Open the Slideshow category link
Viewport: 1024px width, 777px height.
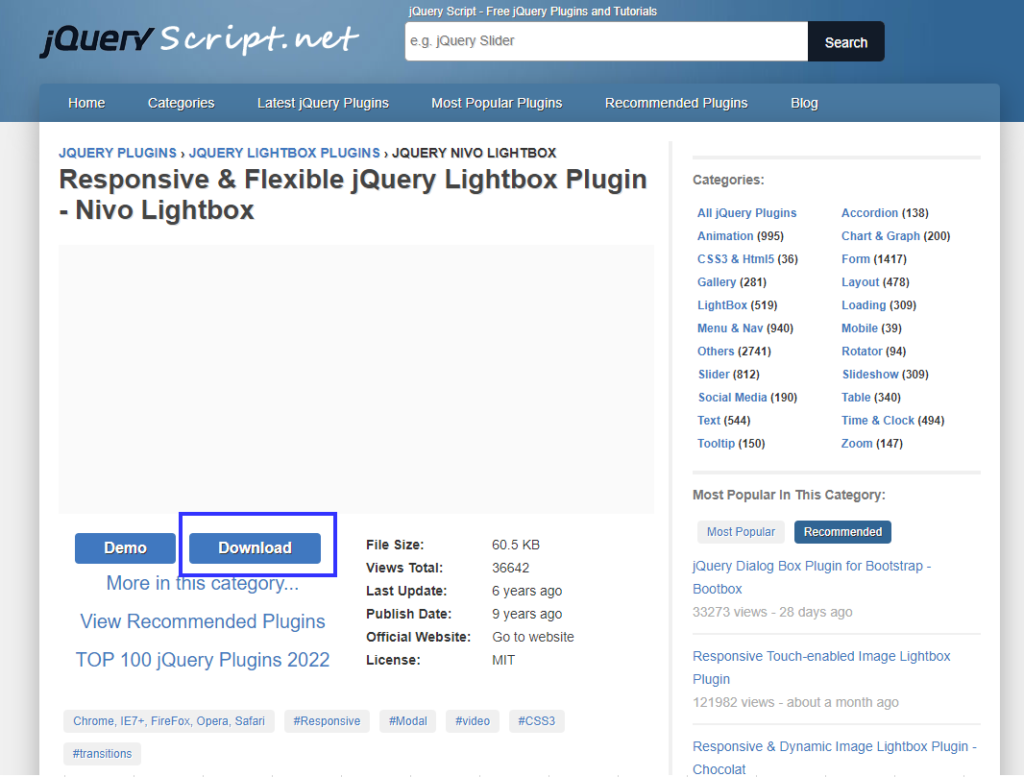(869, 374)
